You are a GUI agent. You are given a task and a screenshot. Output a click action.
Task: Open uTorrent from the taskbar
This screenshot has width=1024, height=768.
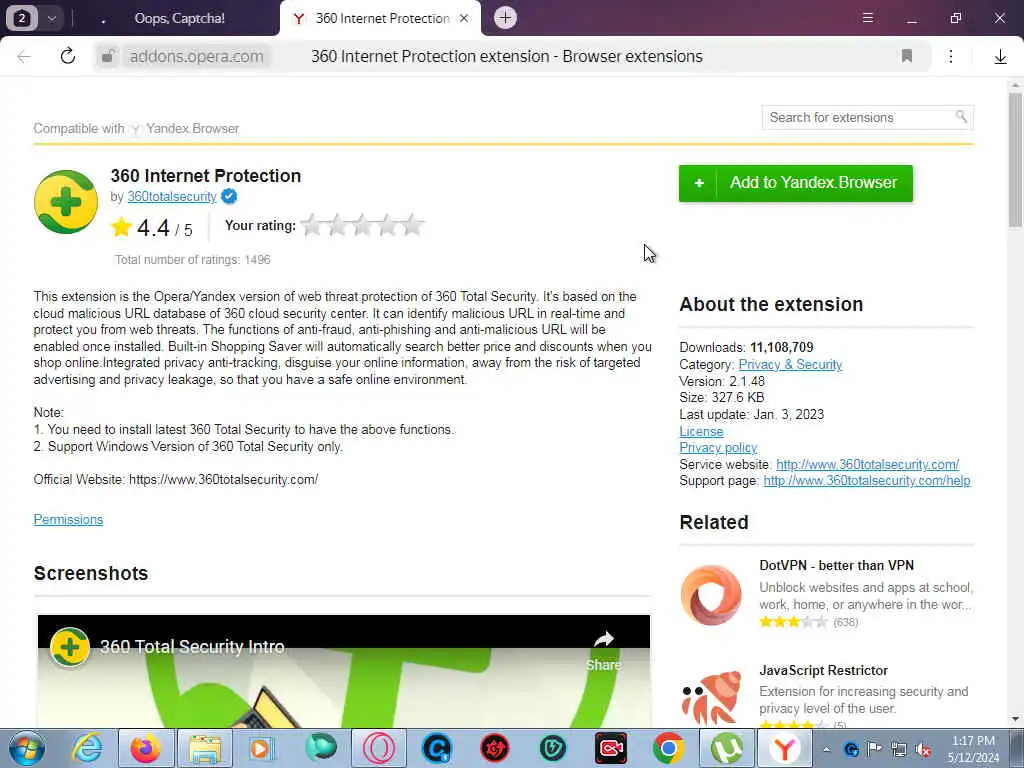point(727,748)
